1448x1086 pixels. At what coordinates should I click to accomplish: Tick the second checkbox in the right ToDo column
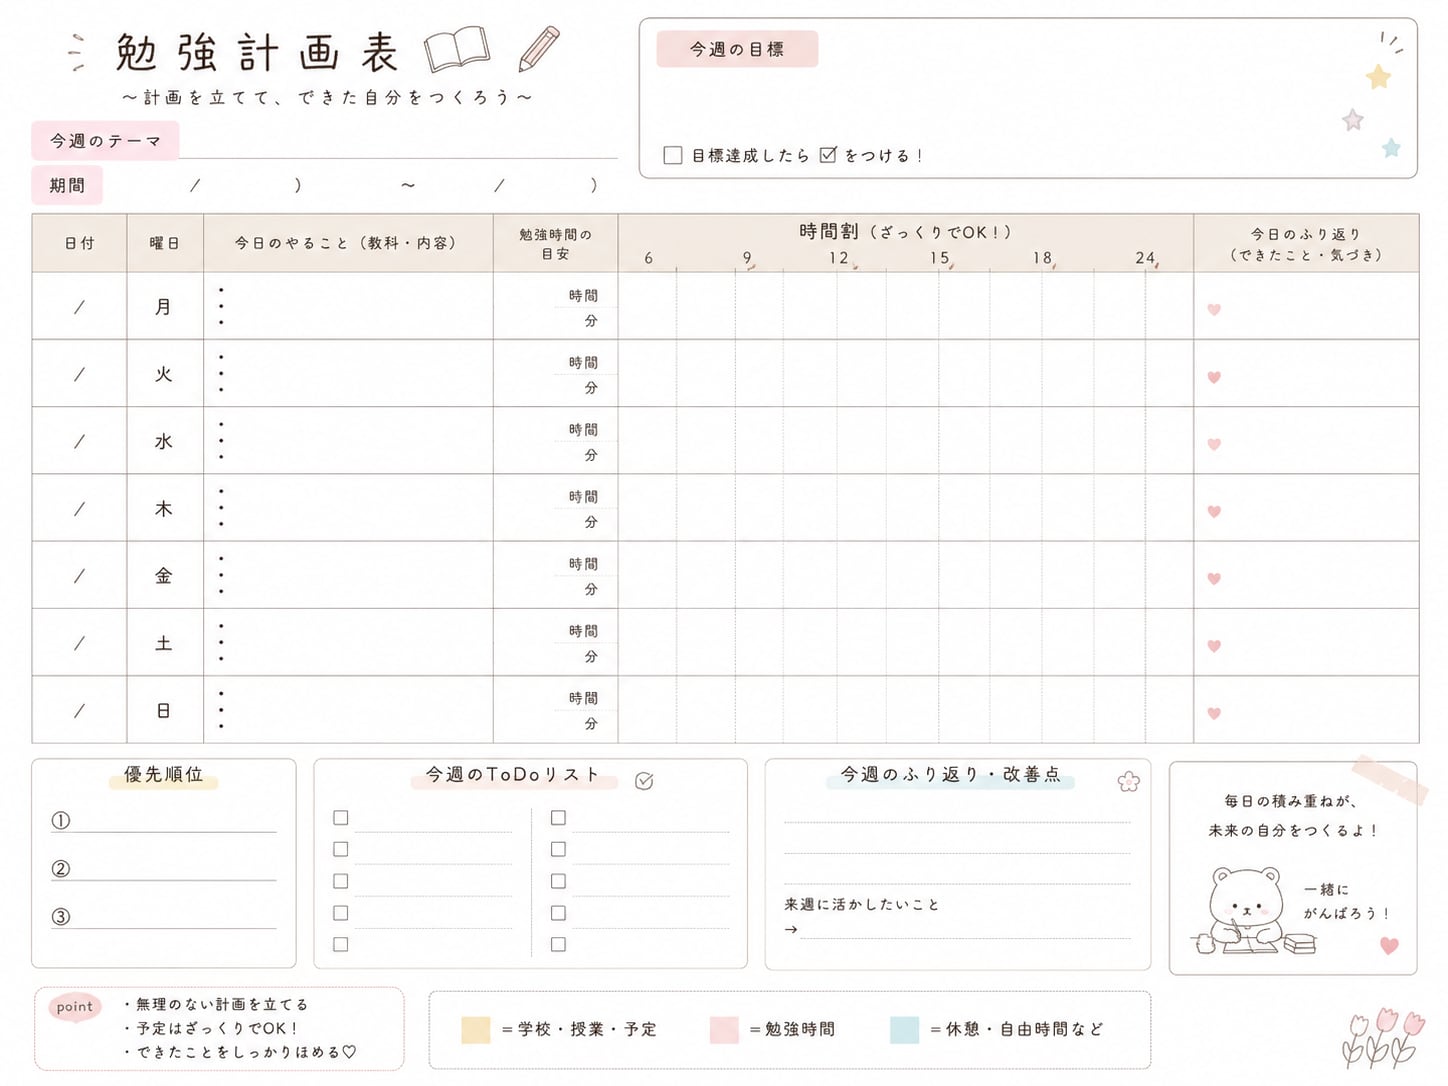[x=559, y=849]
